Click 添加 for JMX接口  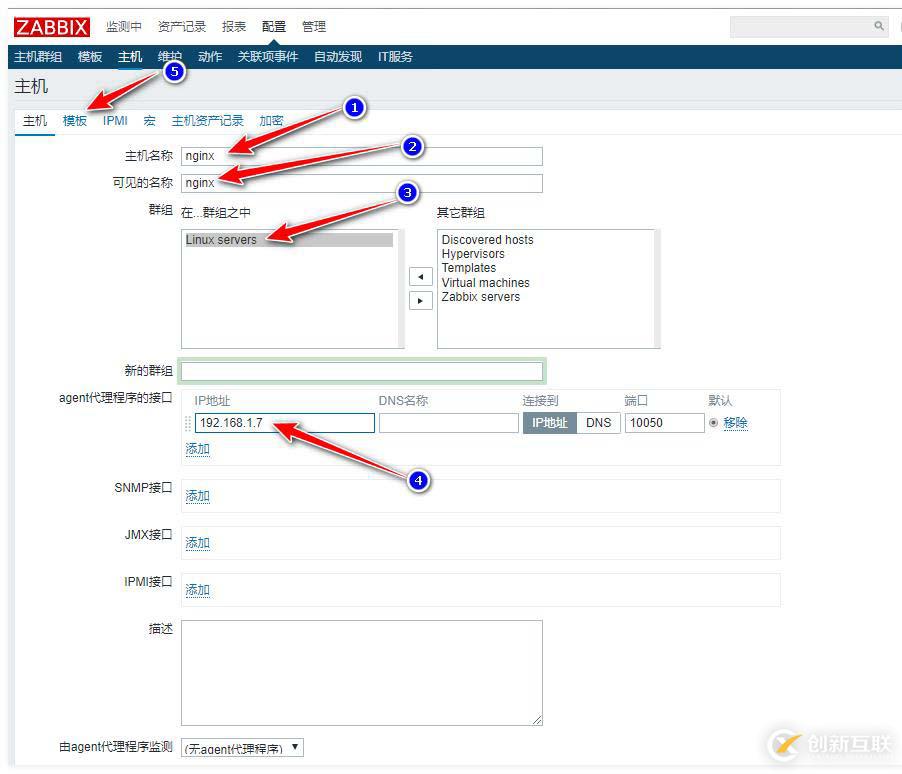(197, 543)
